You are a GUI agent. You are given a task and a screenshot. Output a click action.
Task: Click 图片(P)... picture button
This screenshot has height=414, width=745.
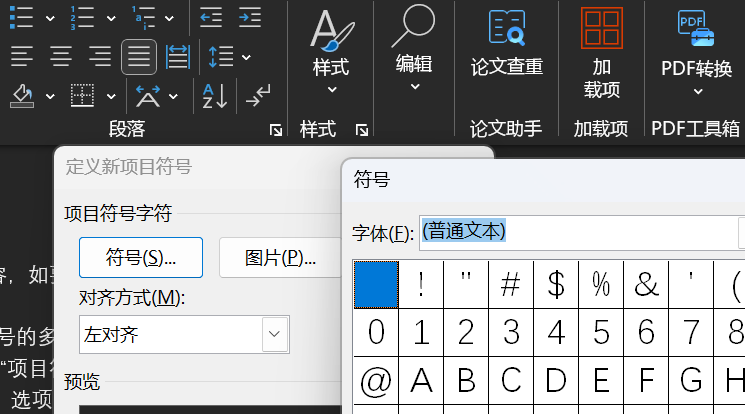(280, 258)
